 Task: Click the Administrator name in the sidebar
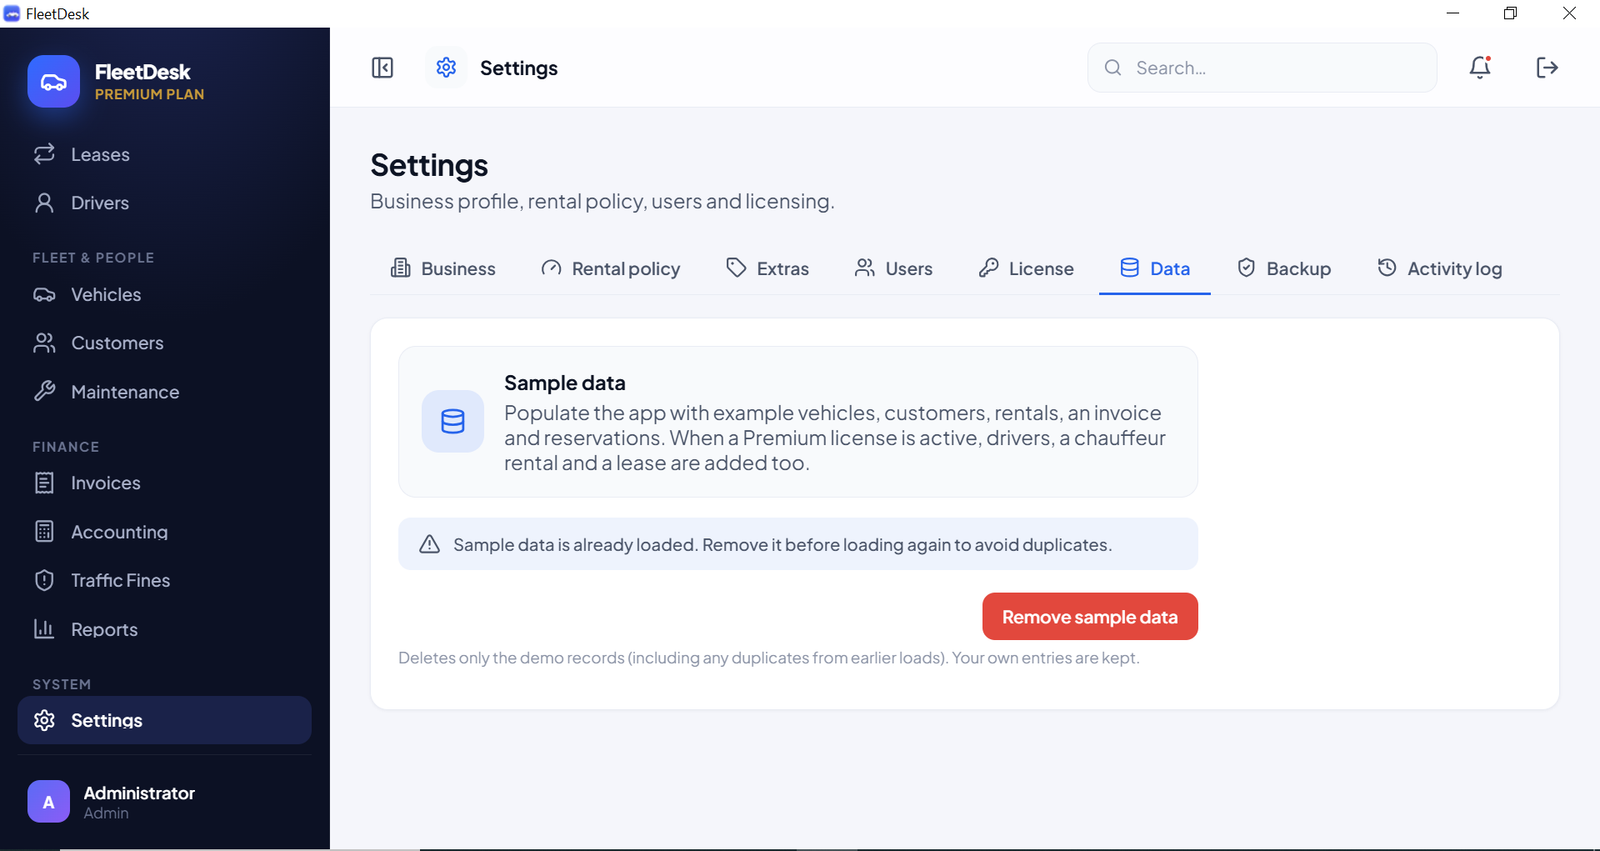(x=139, y=793)
